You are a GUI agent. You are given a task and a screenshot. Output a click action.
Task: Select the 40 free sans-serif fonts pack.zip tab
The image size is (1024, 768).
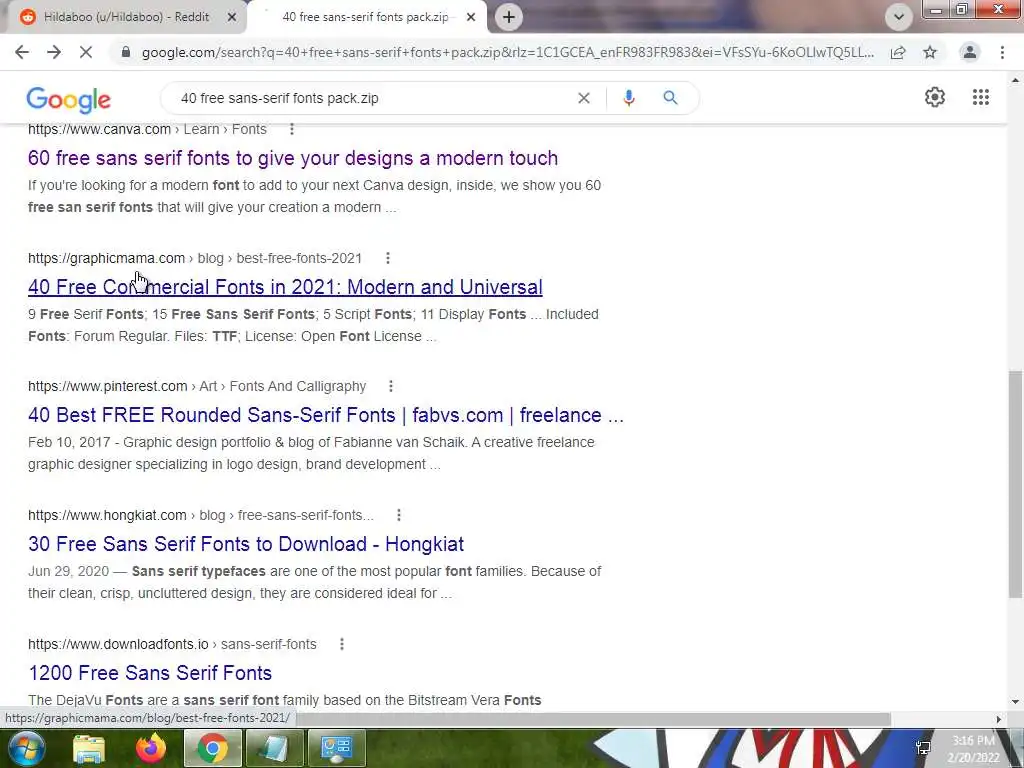click(x=366, y=17)
